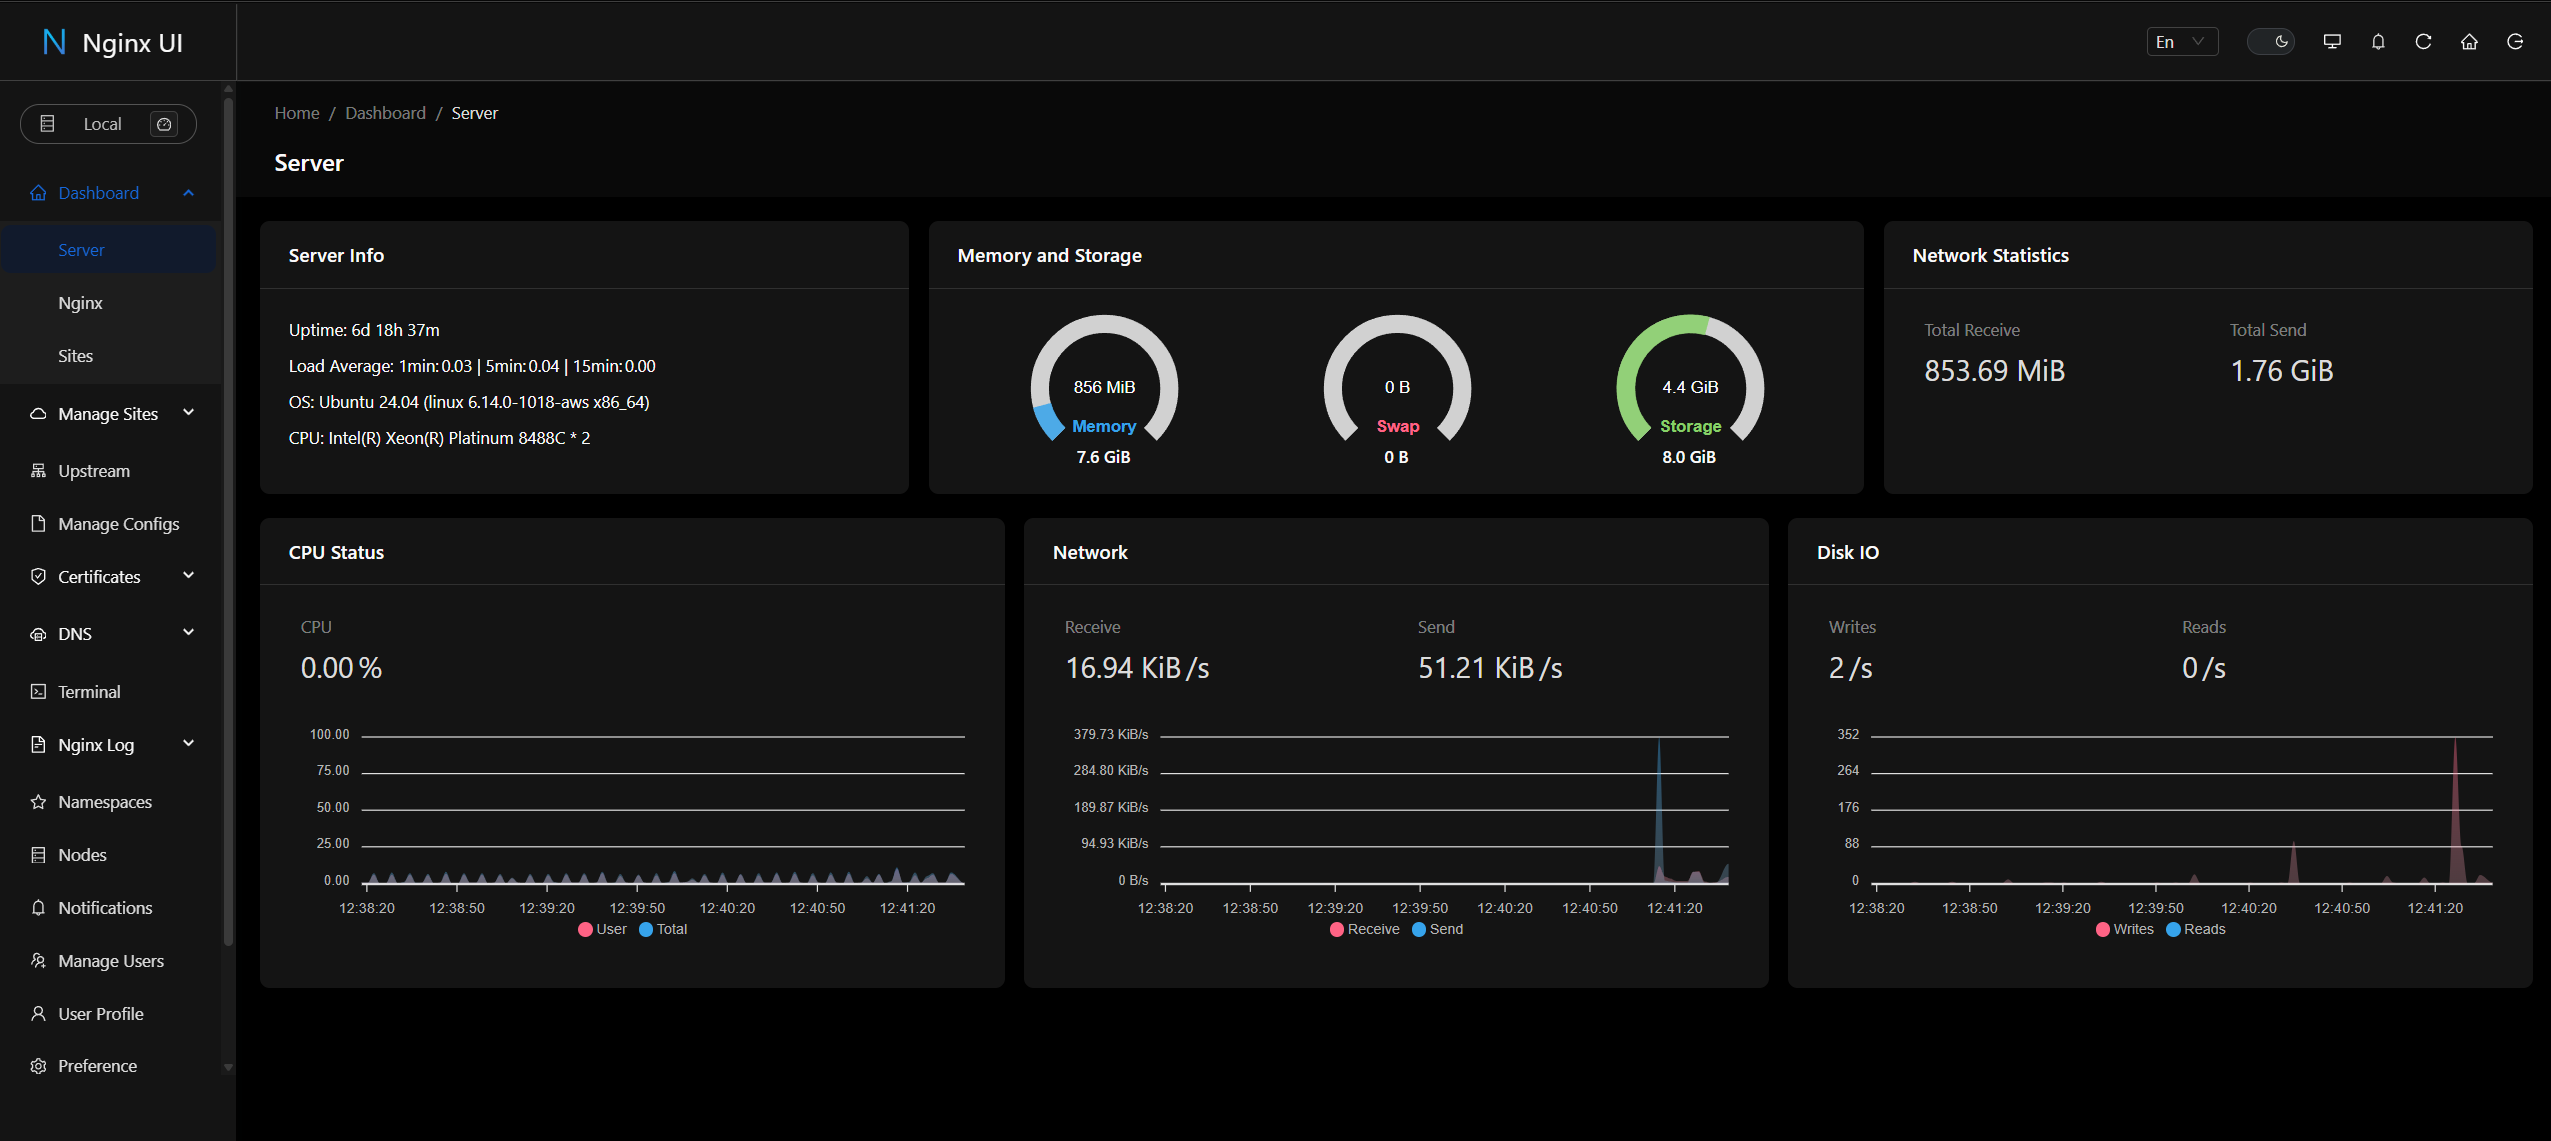Expand the DNS menu chevron
The image size is (2551, 1141).
(x=188, y=633)
